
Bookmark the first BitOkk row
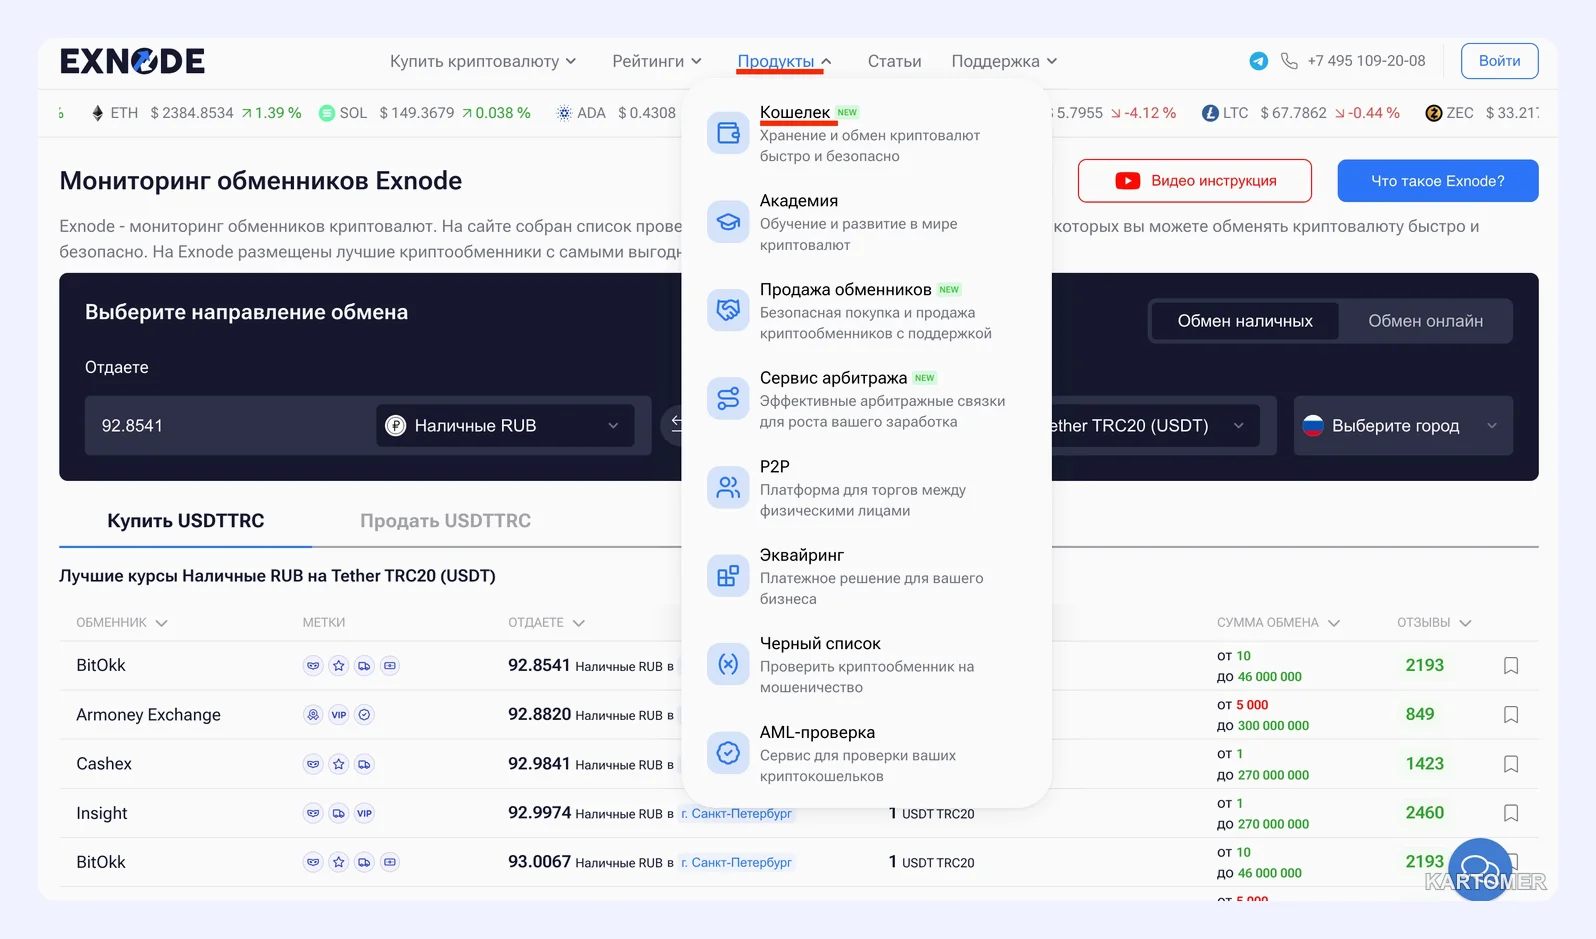tap(1511, 666)
